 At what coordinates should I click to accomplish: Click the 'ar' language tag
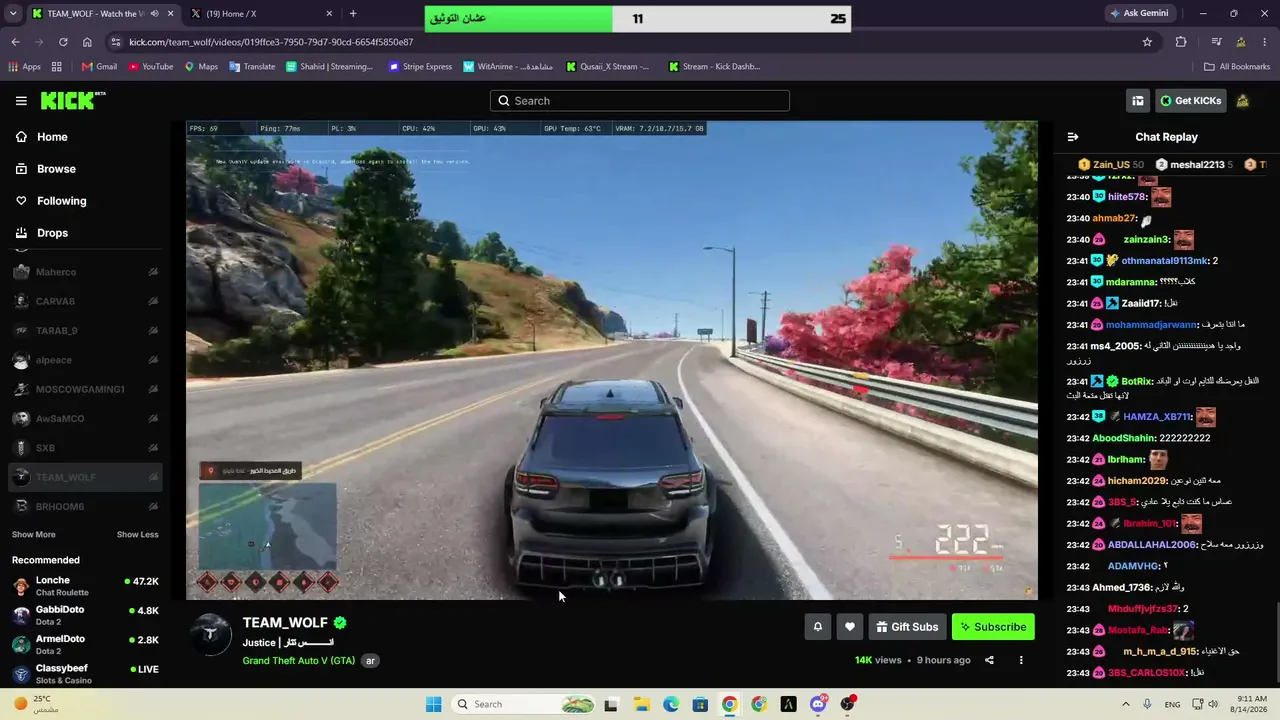[x=371, y=661]
